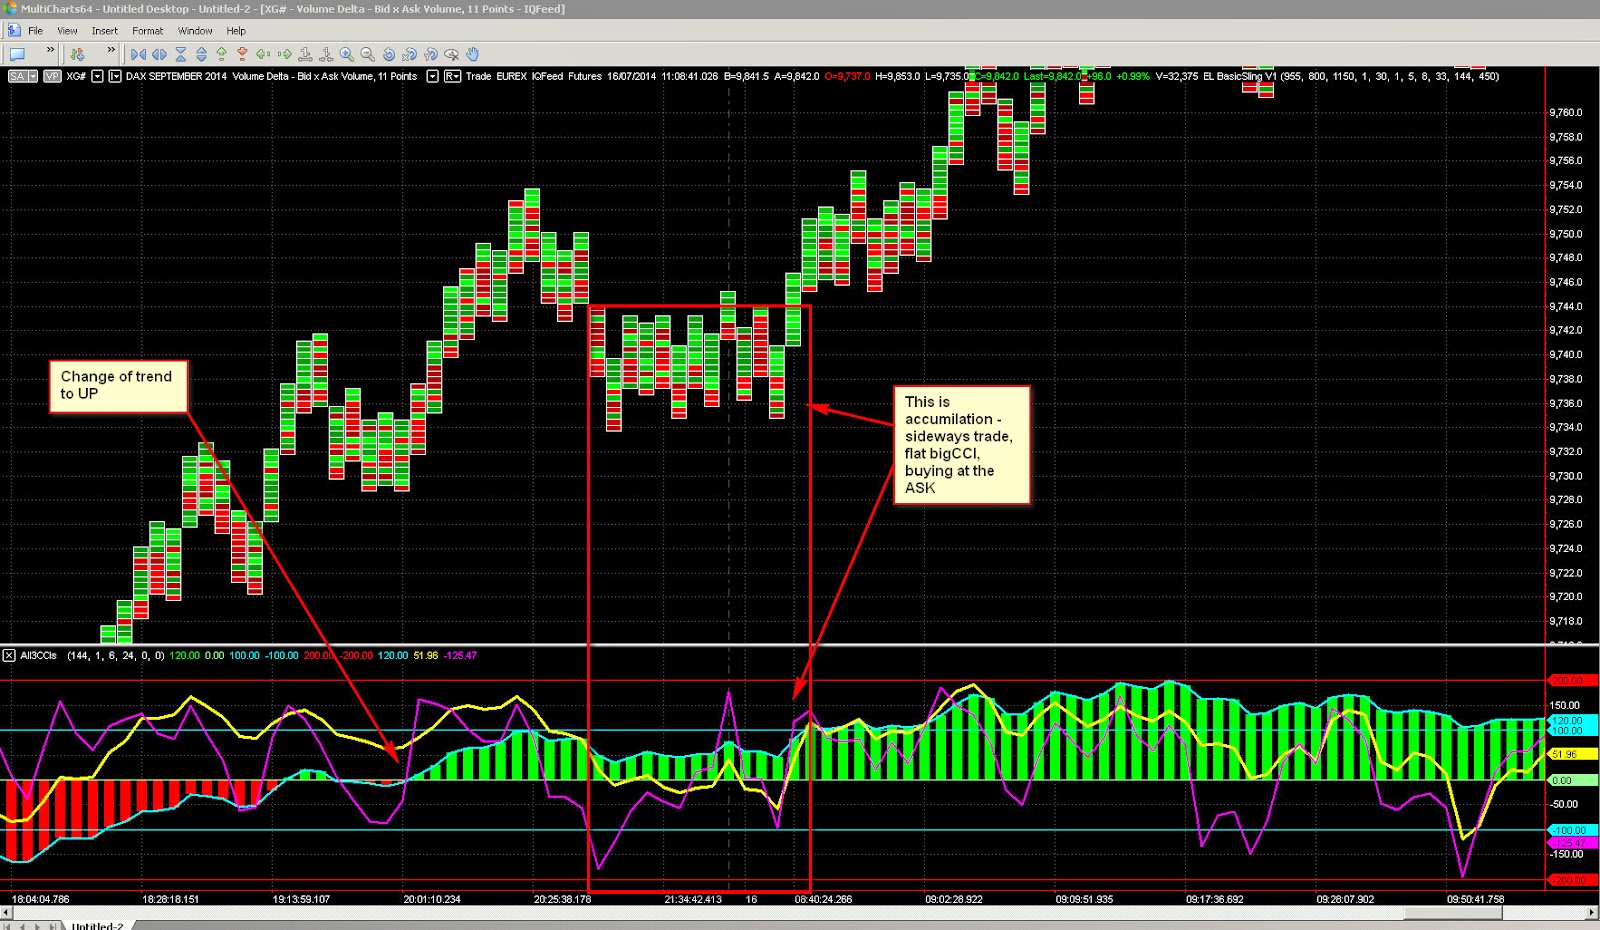
Task: Open the dropdown after '11 Points'
Action: [432, 76]
